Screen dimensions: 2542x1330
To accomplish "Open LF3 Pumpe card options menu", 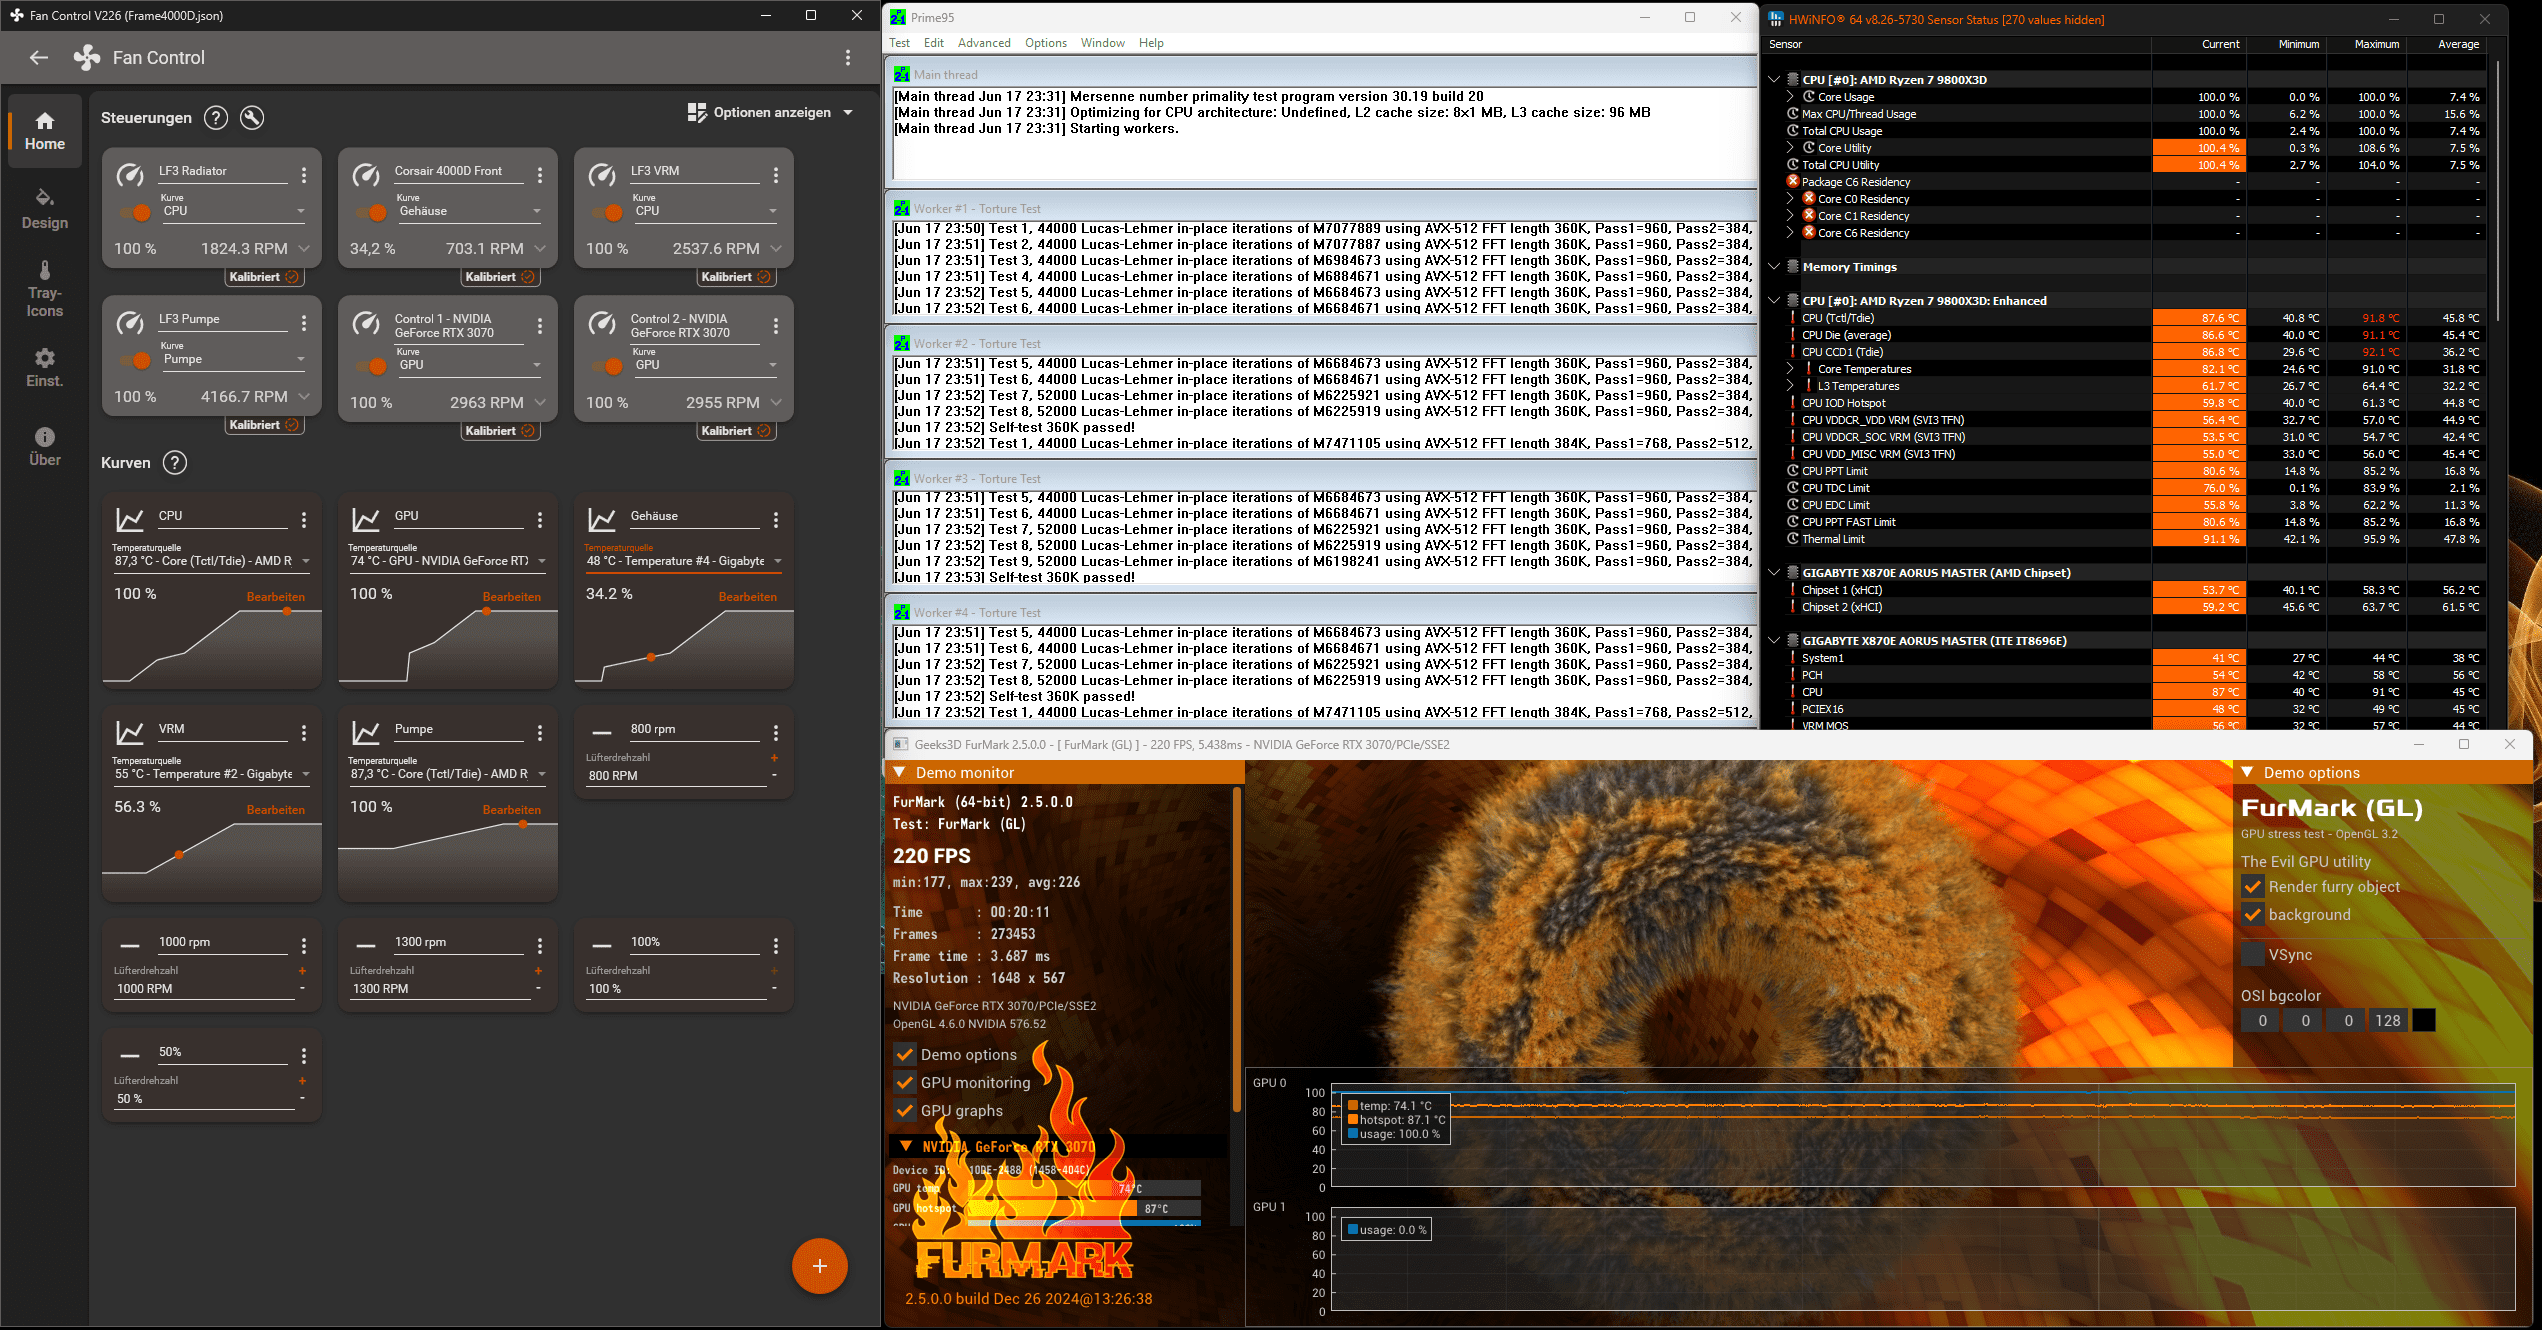I will coord(304,323).
